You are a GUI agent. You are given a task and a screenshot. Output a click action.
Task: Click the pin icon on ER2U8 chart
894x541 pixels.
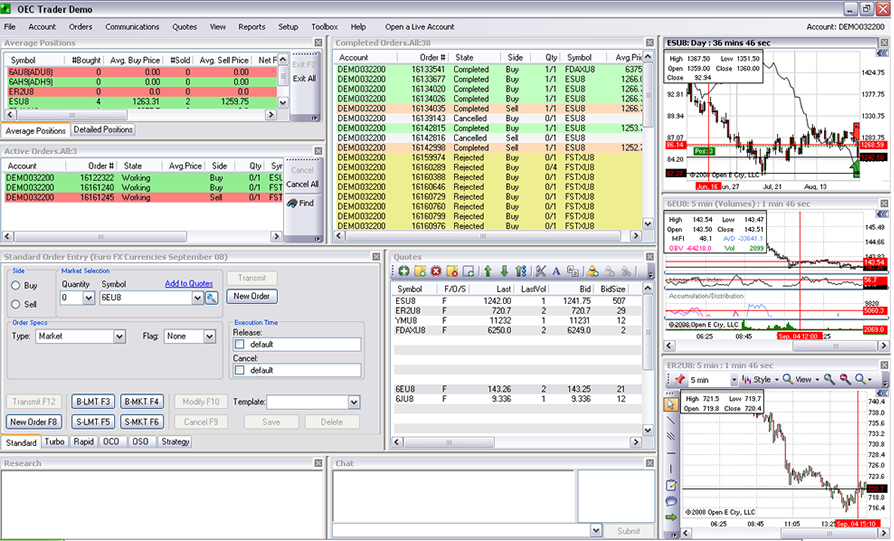tap(680, 379)
